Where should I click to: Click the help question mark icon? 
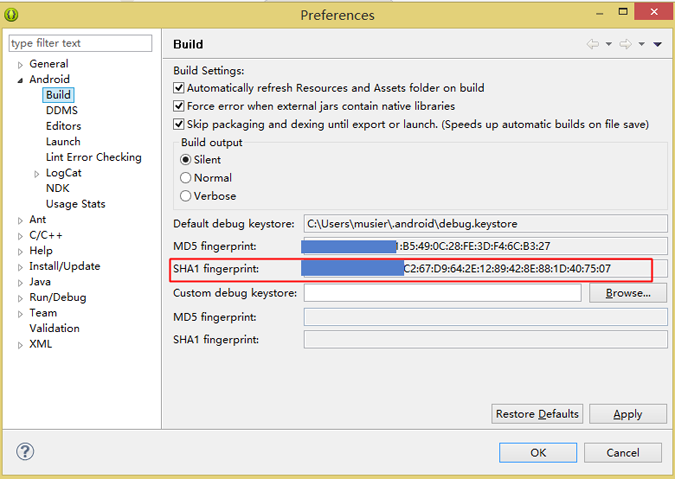pos(25,451)
